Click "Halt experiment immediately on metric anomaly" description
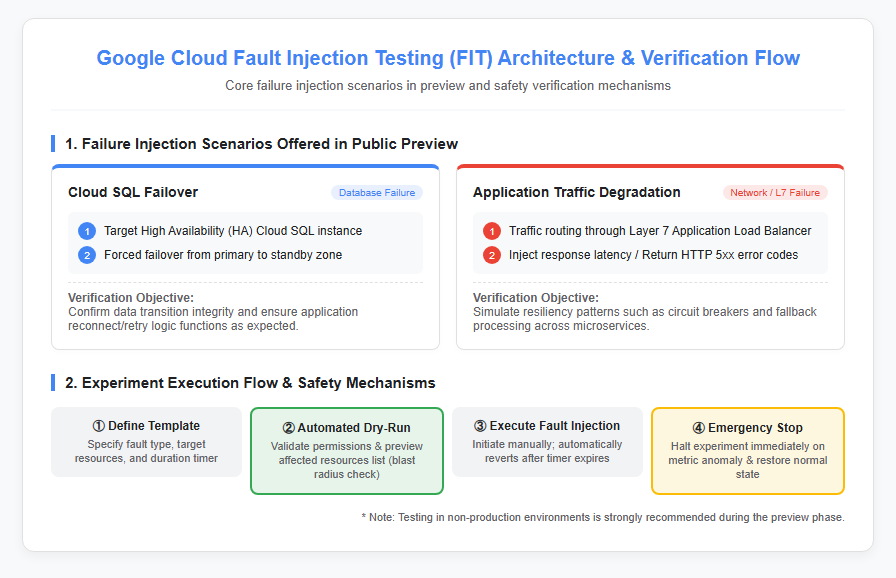This screenshot has width=896, height=578. (x=747, y=460)
